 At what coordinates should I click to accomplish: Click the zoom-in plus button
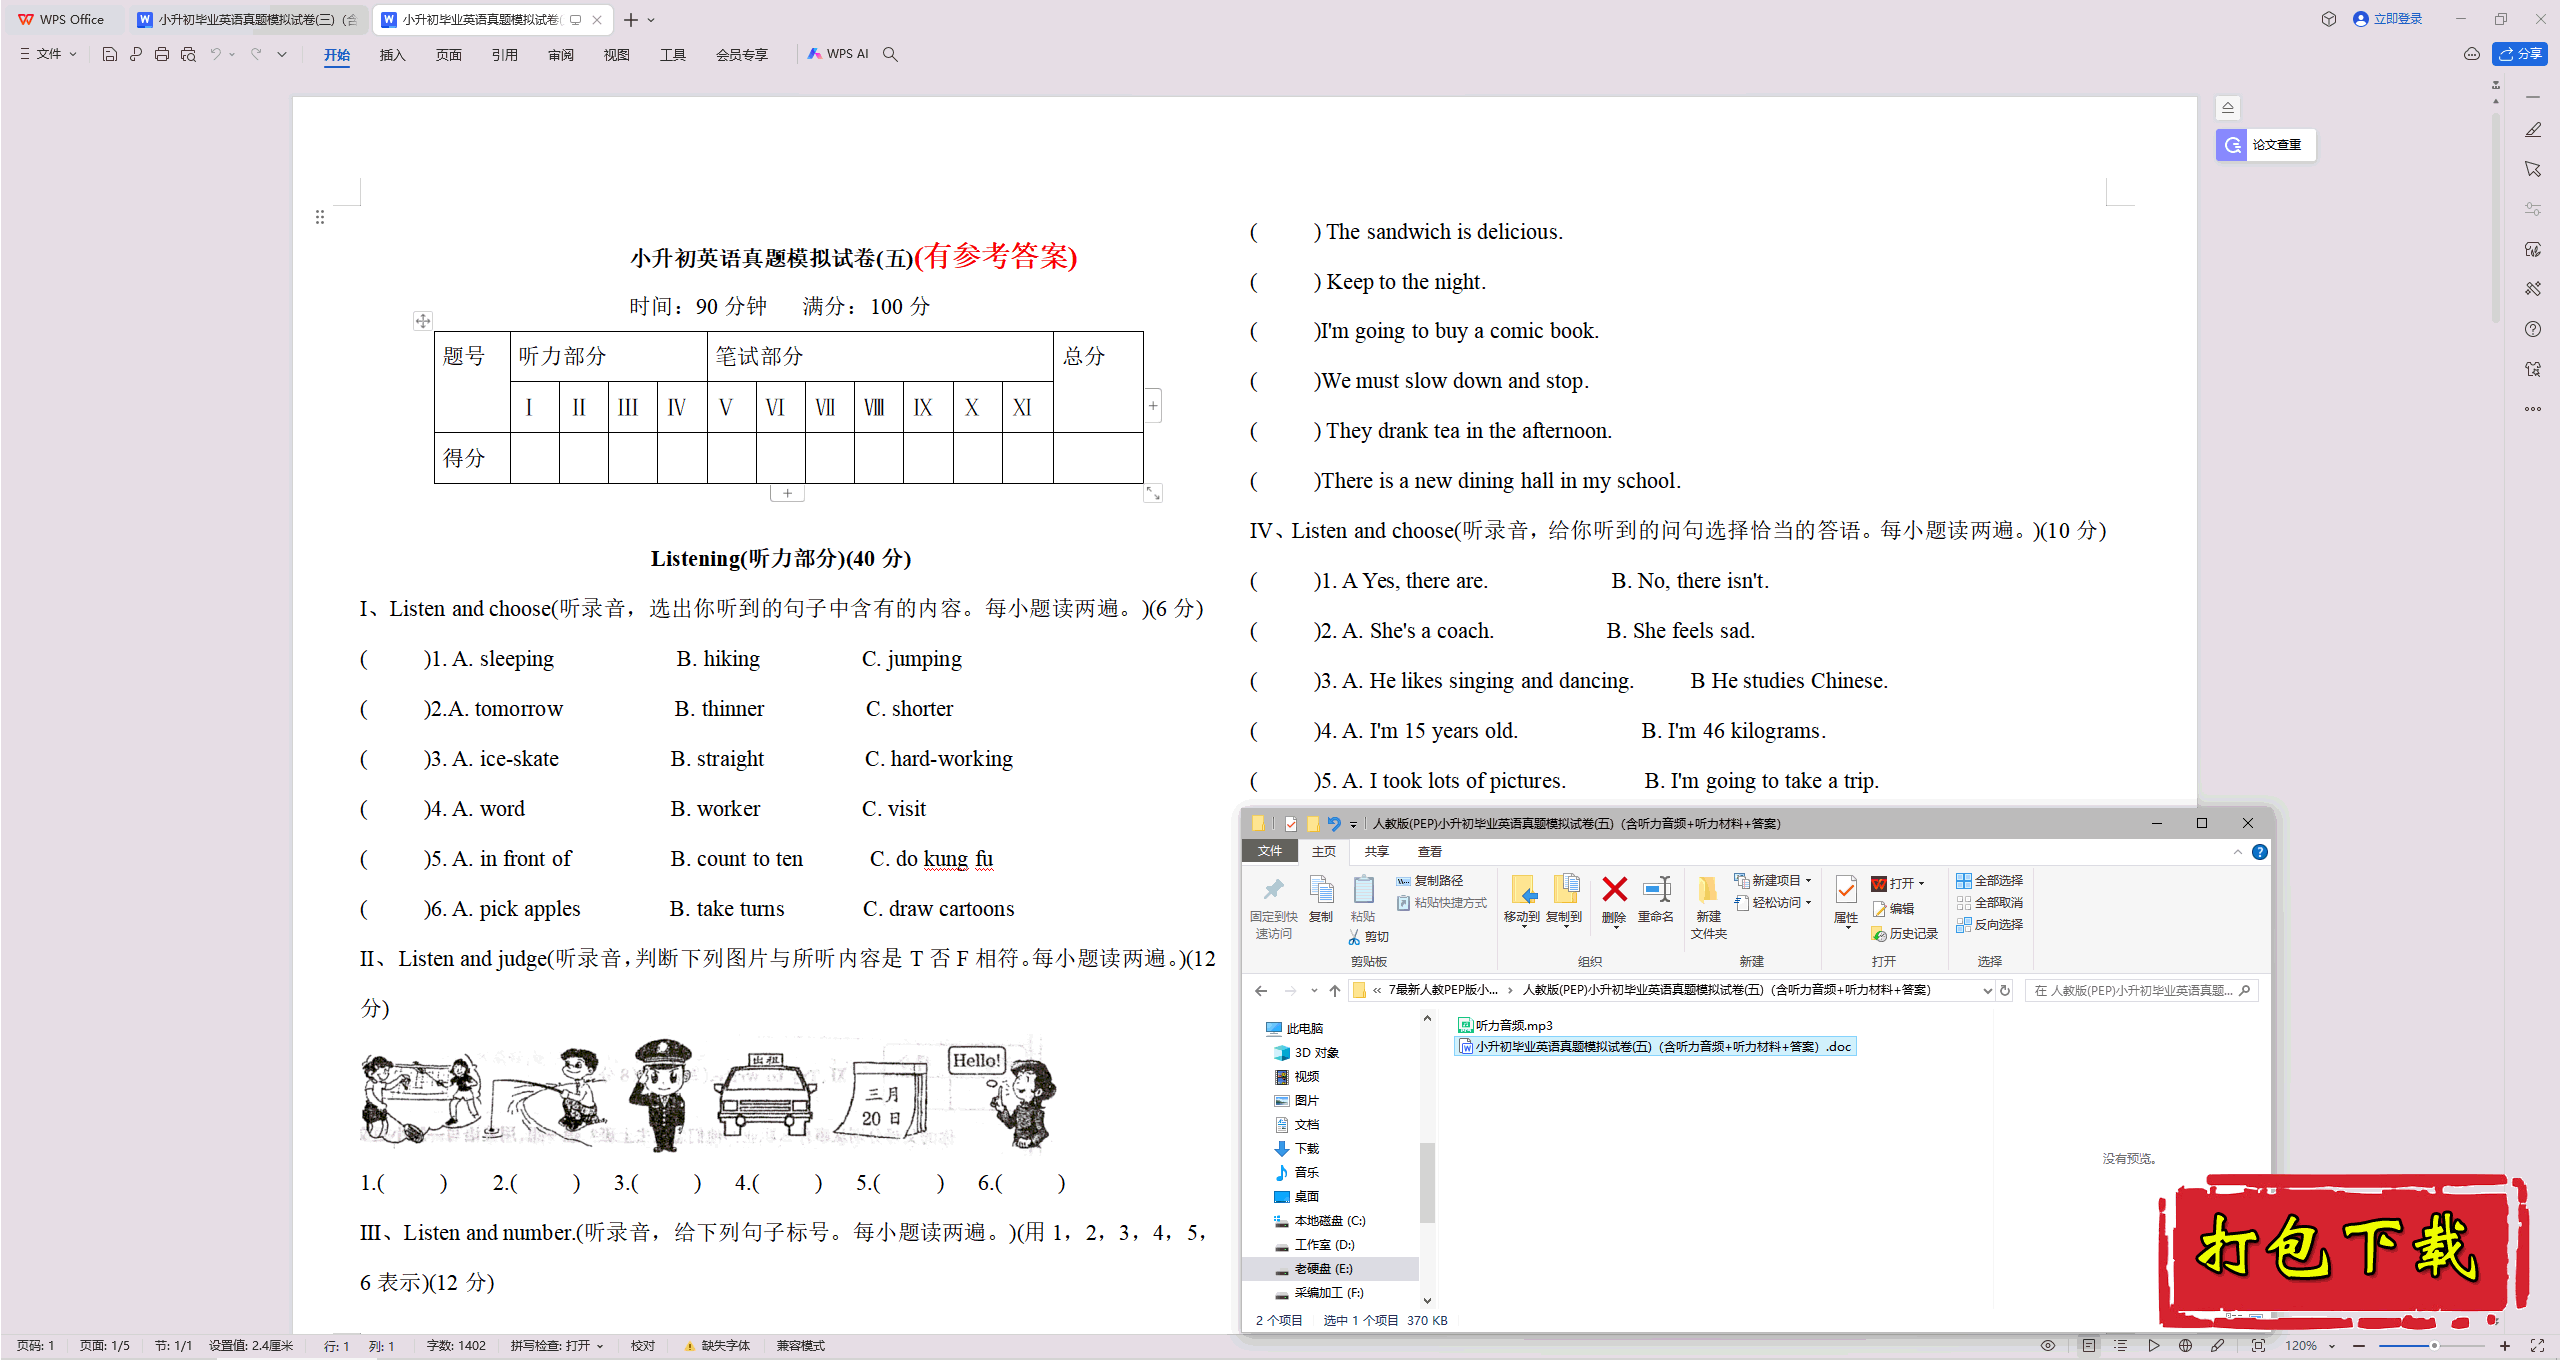pos(2505,1346)
